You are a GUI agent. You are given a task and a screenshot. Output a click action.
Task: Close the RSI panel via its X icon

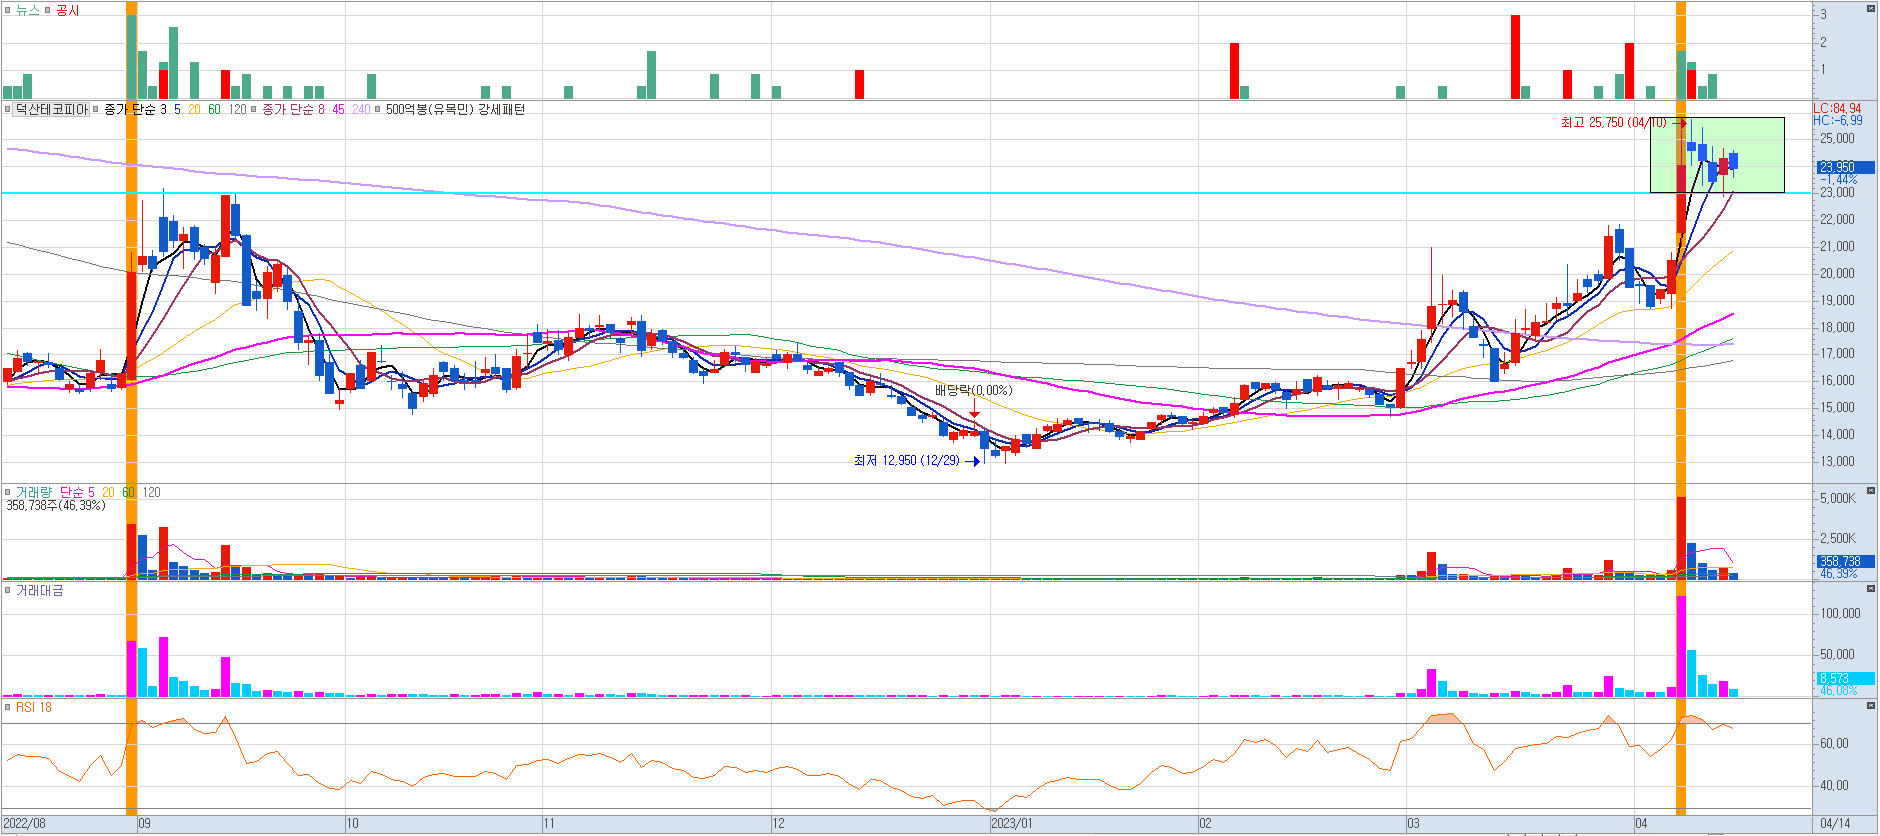(1871, 705)
